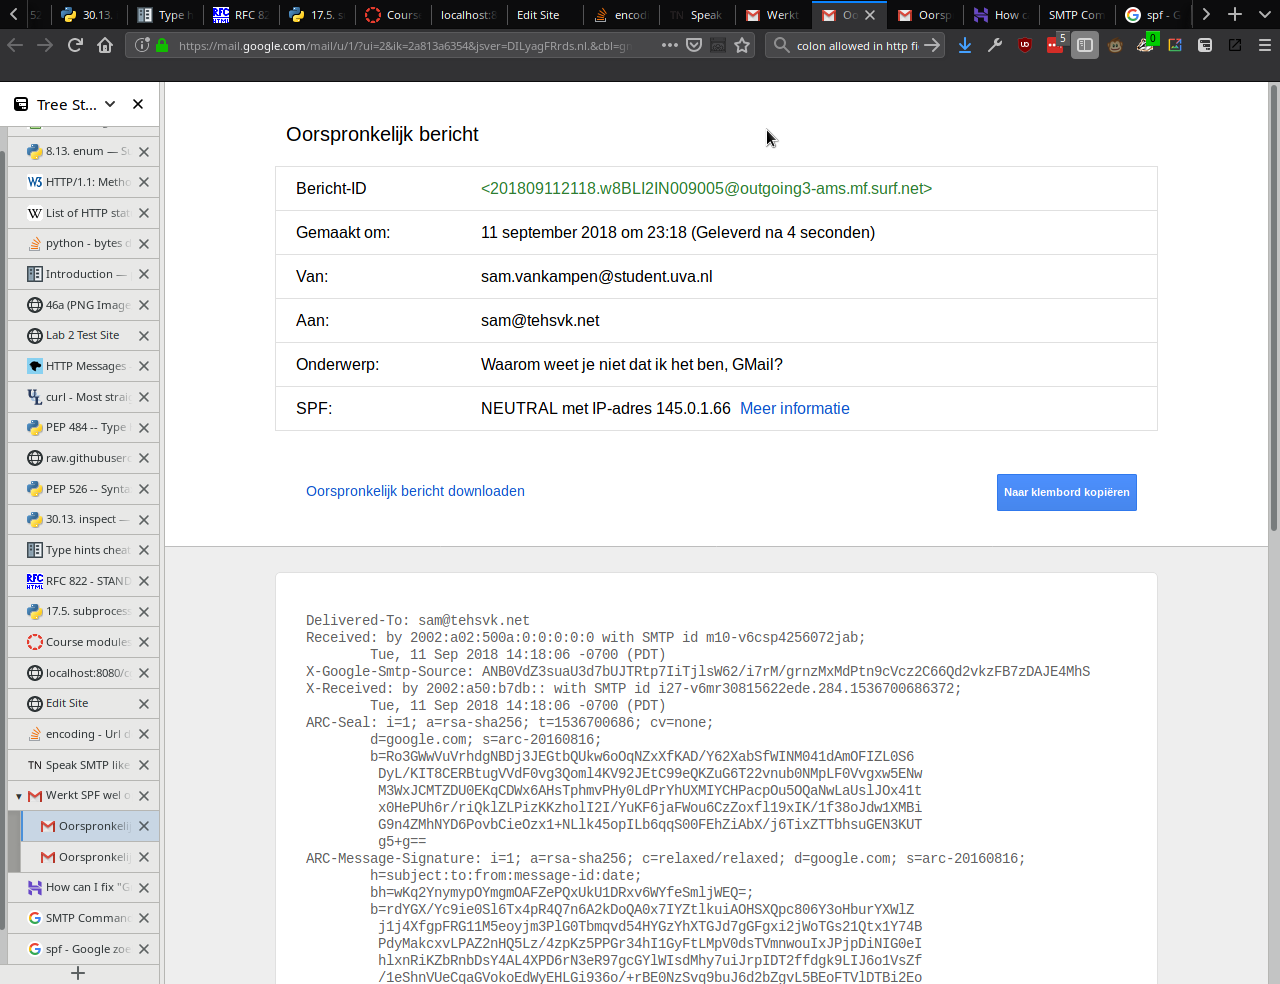Viewport: 1280px width, 984px height.
Task: Open the Firefox hamburger menu
Action: [1265, 45]
